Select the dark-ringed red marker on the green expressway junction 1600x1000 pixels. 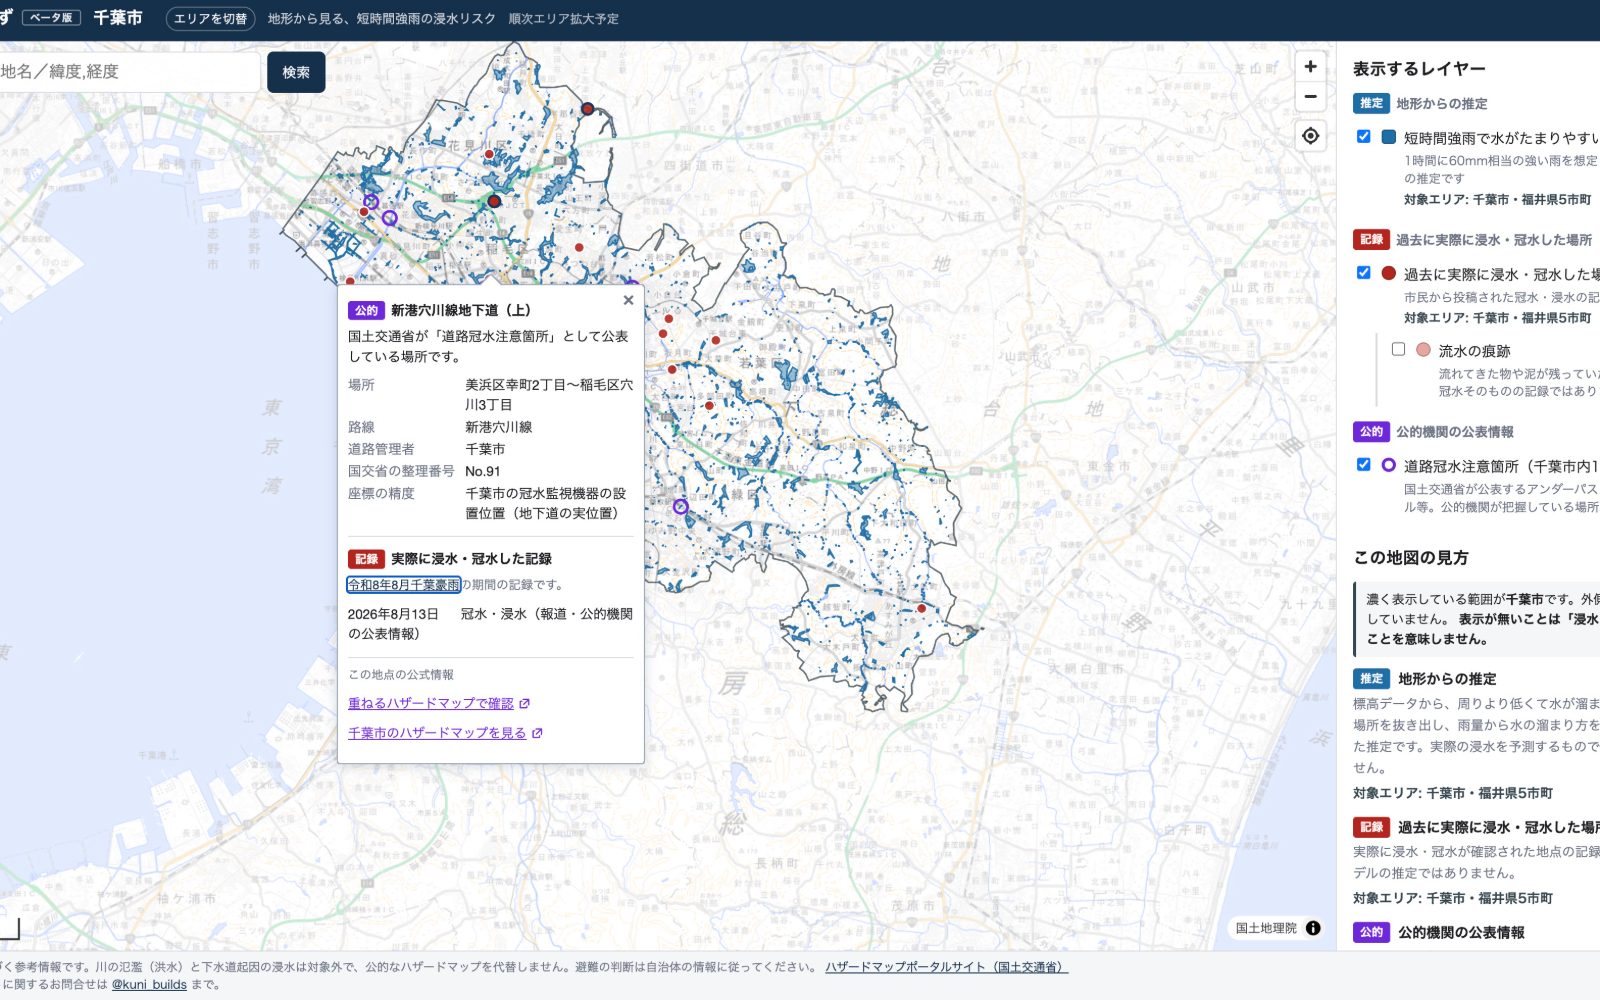pos(494,201)
